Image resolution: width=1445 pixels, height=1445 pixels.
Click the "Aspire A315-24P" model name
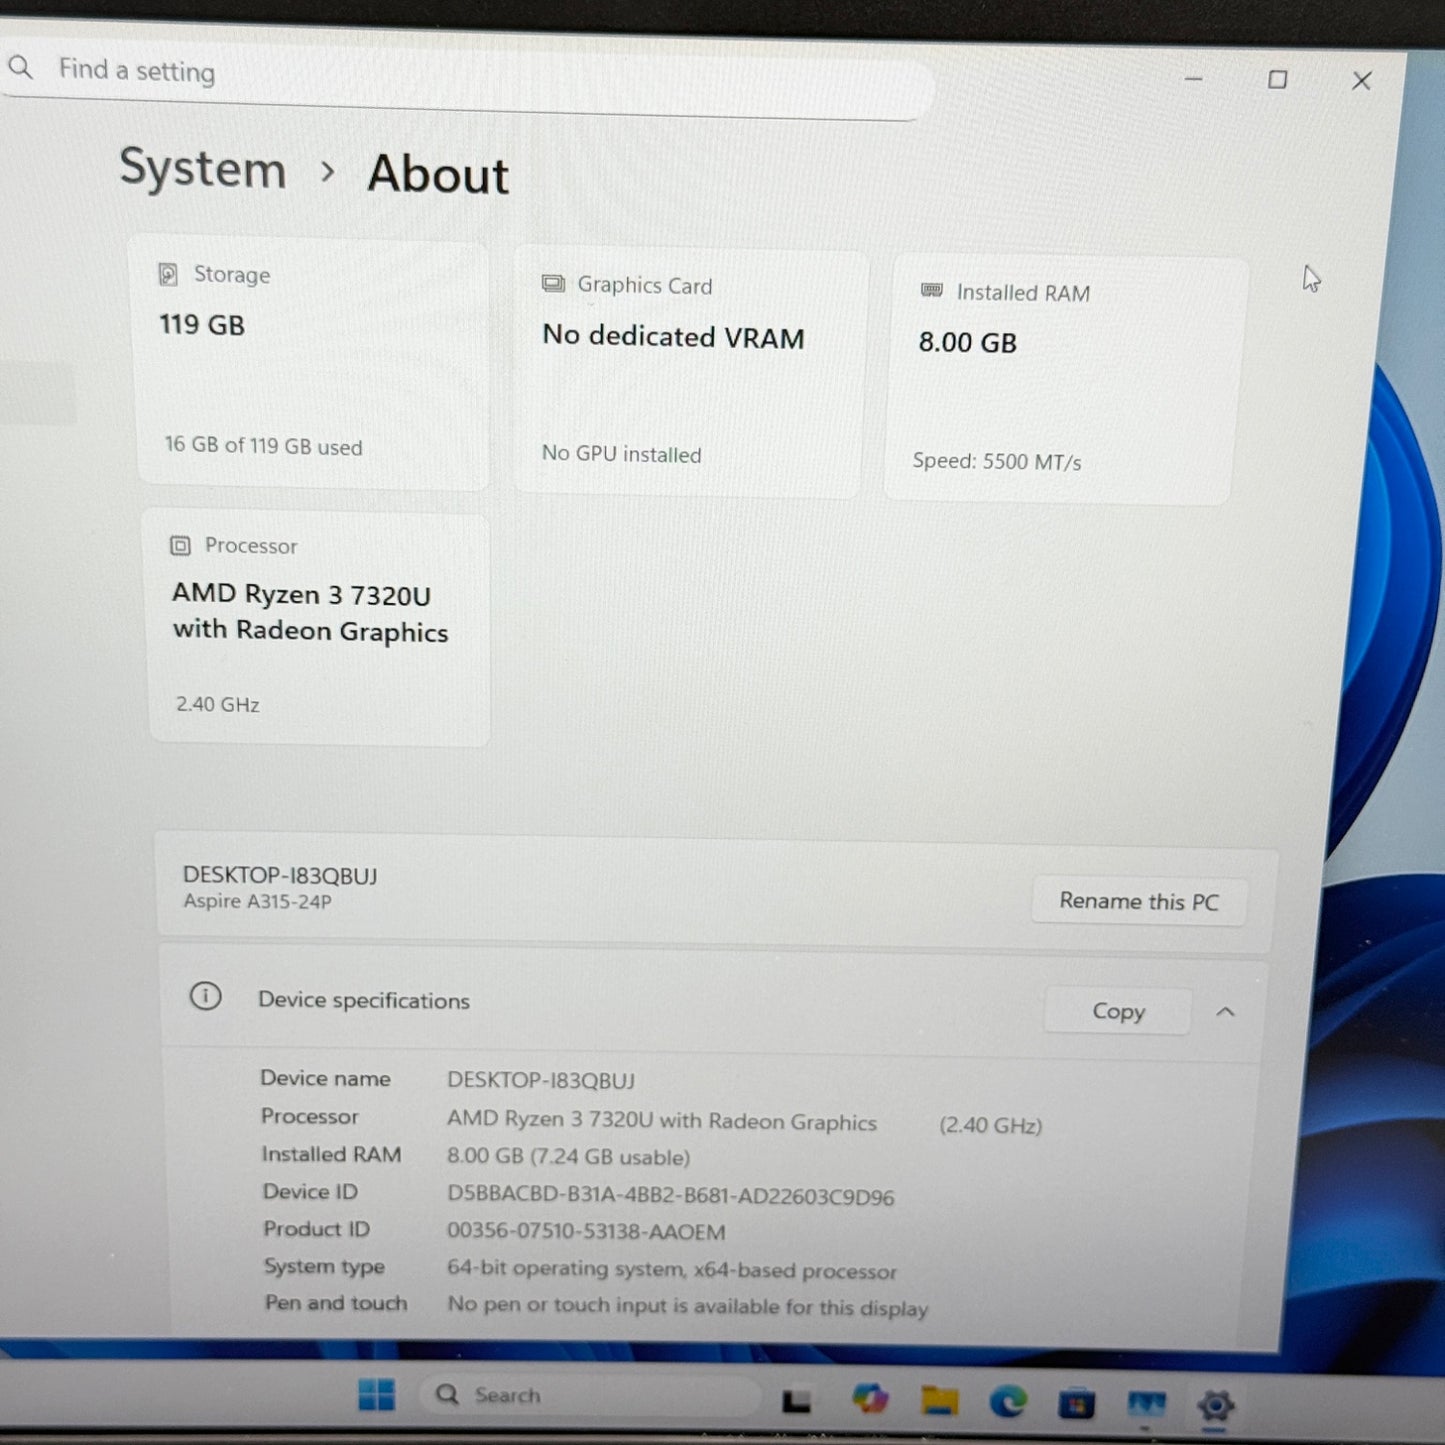click(x=258, y=901)
